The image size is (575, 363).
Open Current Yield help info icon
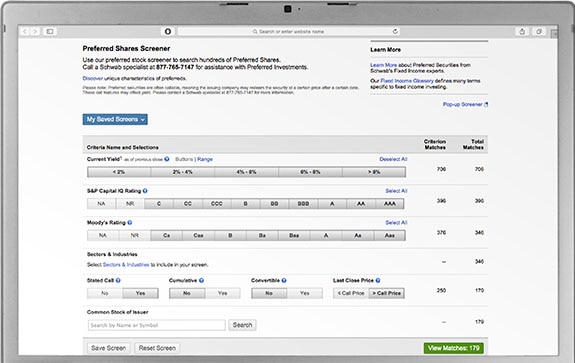[167, 159]
